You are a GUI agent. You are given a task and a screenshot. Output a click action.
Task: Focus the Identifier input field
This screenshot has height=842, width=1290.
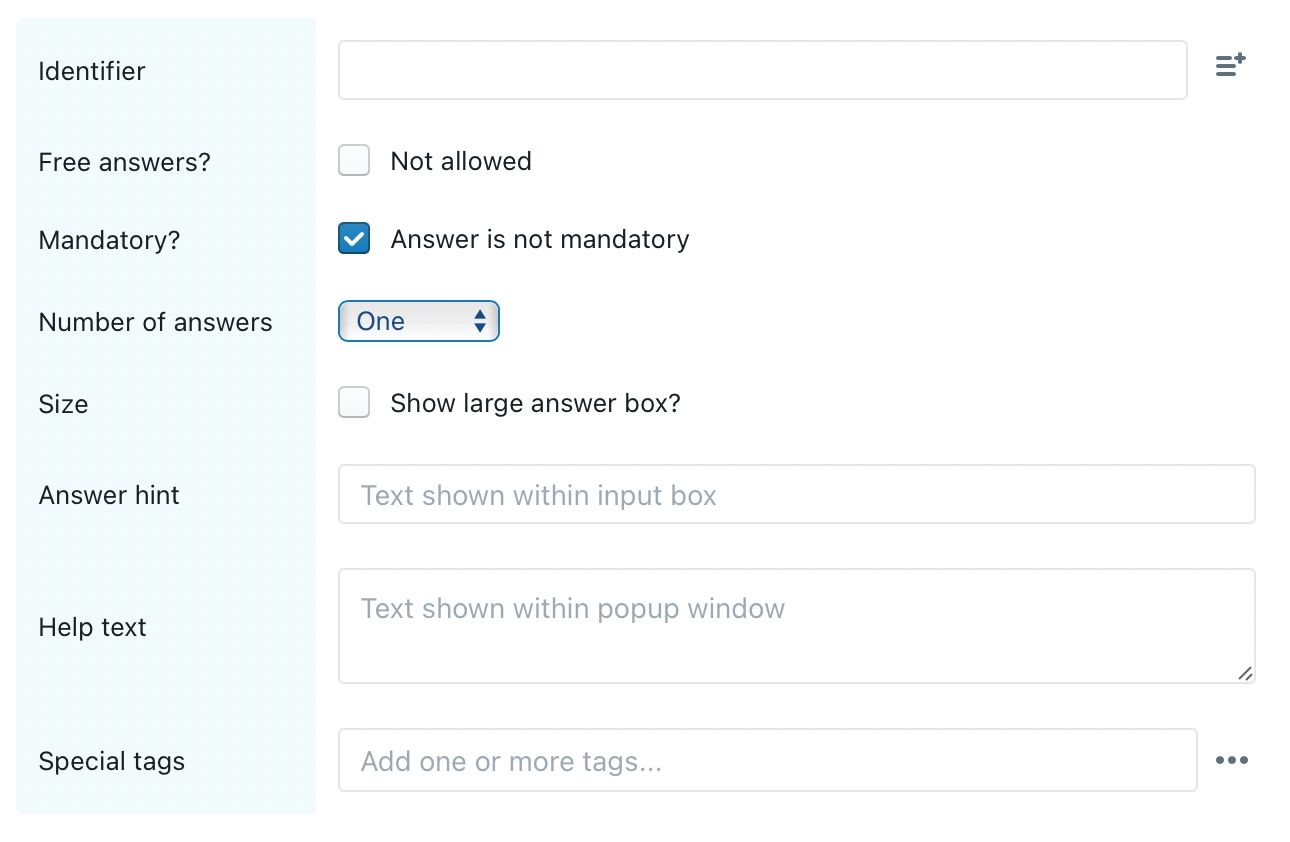click(x=763, y=70)
